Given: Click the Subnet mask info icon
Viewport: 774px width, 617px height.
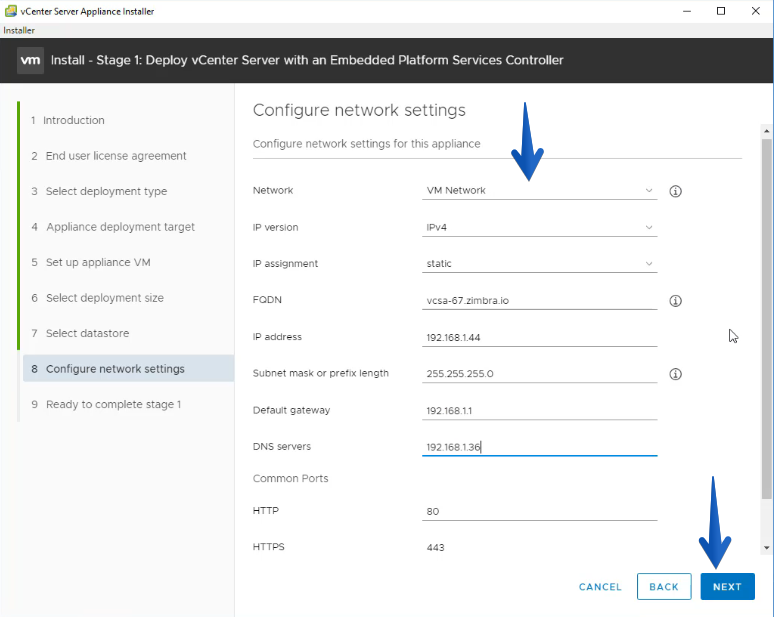Looking at the screenshot, I should 675,374.
